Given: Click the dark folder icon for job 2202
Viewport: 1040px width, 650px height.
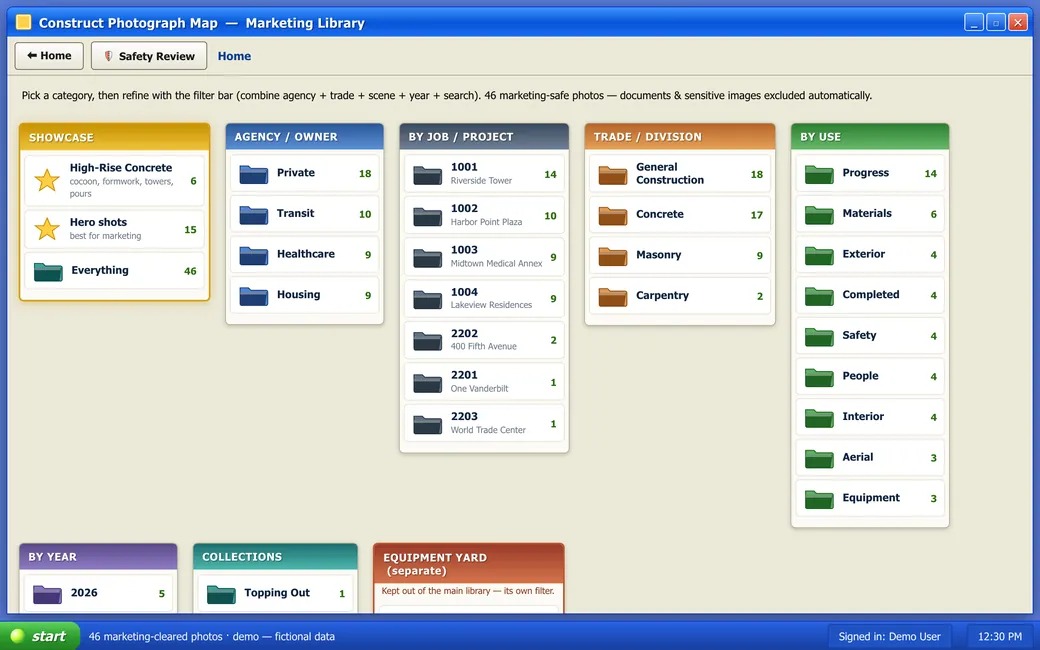Looking at the screenshot, I should 427,341.
